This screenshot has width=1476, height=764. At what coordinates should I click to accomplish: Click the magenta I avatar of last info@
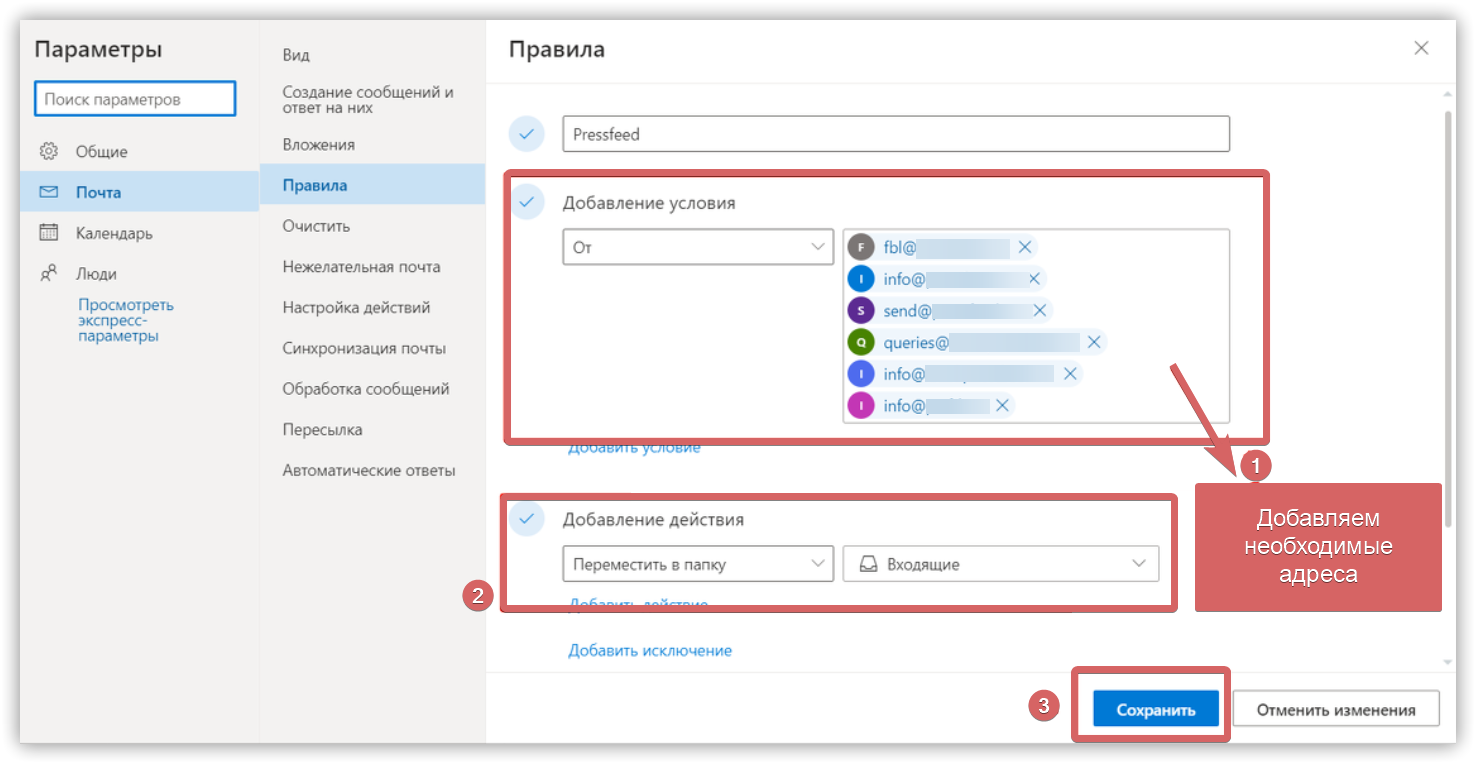[861, 406]
